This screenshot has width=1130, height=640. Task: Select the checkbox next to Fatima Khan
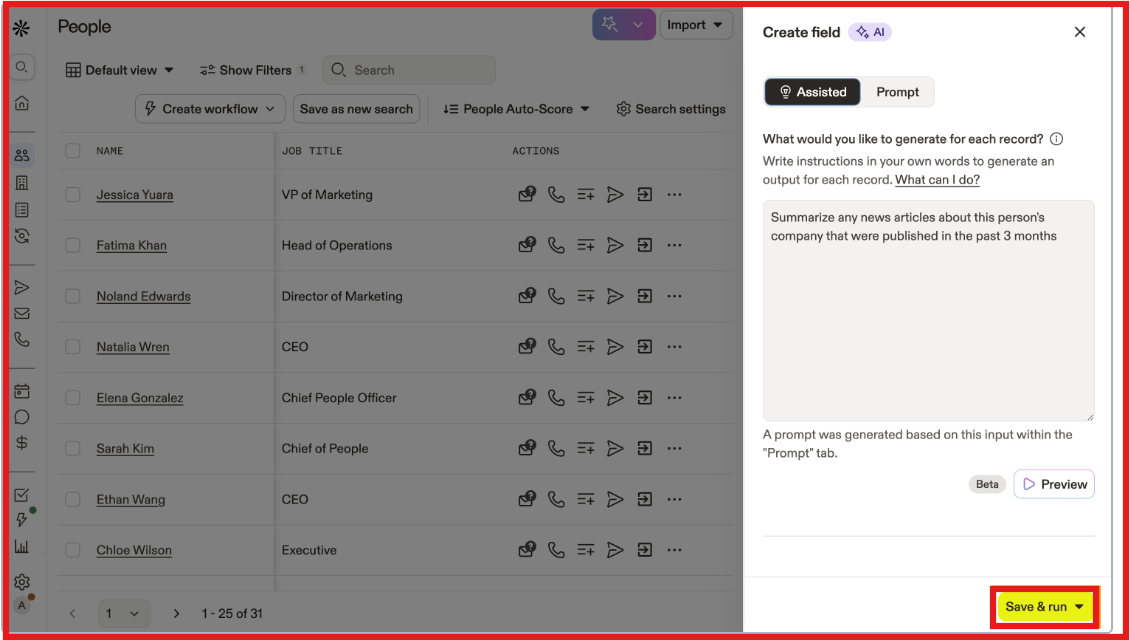pyautogui.click(x=72, y=245)
